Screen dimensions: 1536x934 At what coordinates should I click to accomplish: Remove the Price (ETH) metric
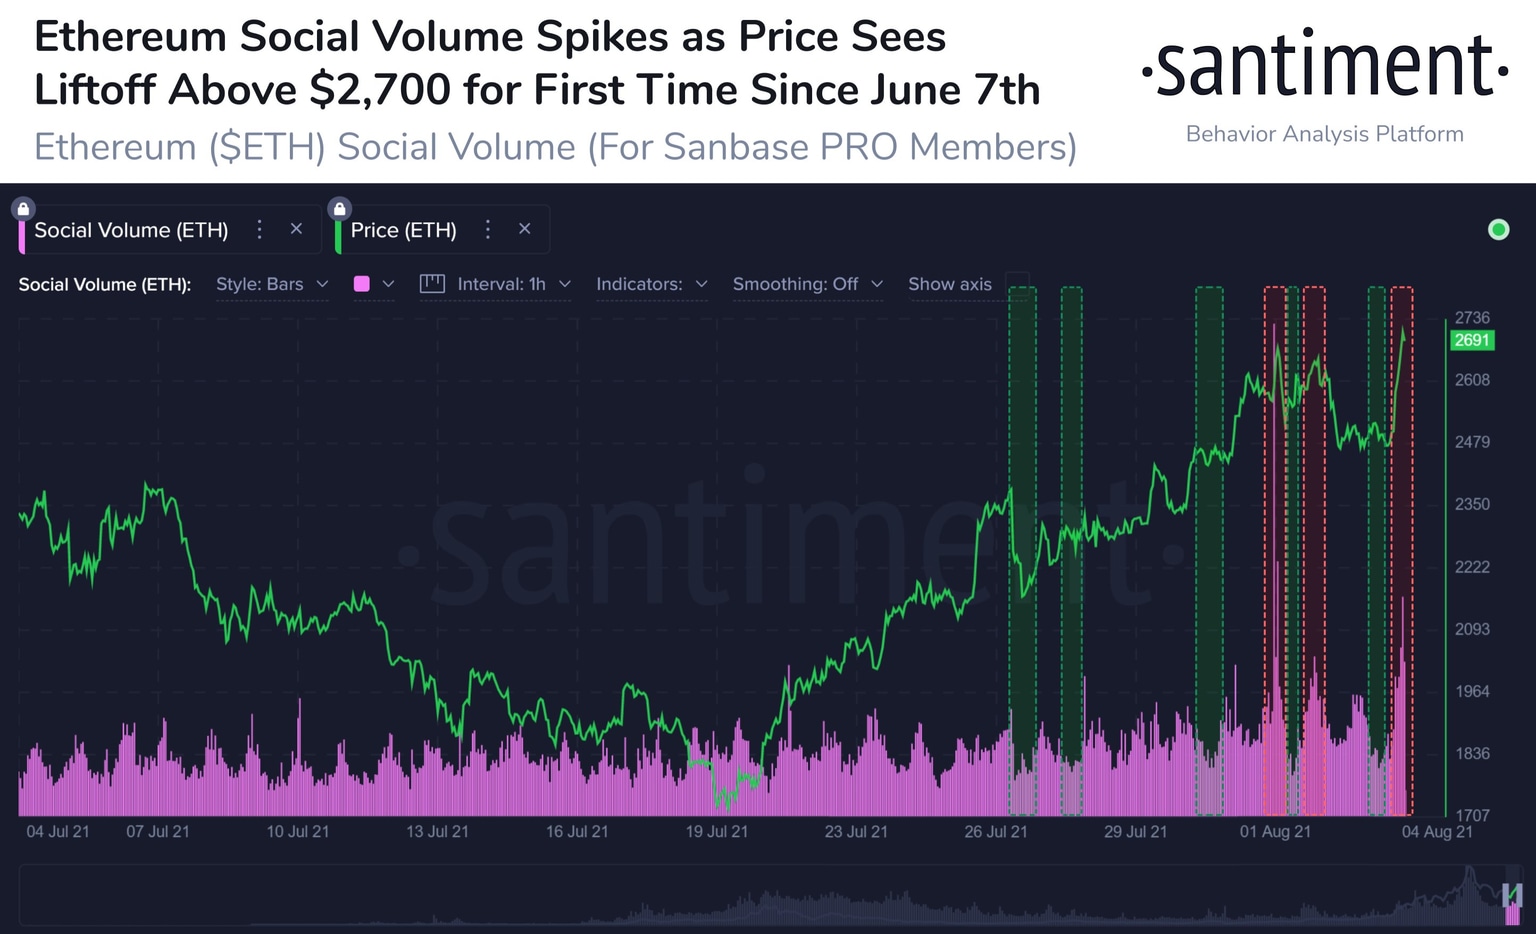coord(525,229)
